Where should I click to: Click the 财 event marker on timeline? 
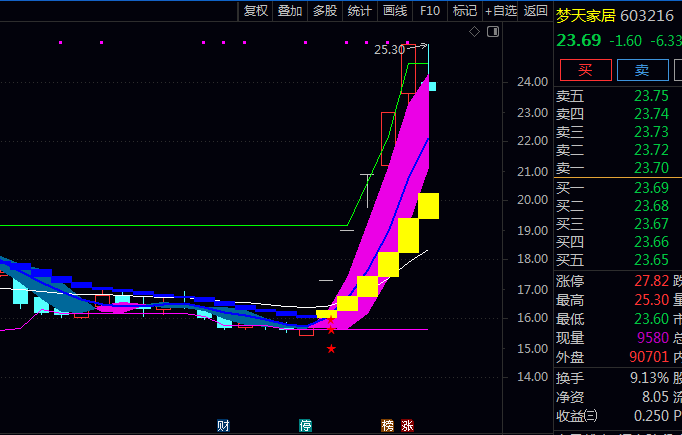(223, 425)
